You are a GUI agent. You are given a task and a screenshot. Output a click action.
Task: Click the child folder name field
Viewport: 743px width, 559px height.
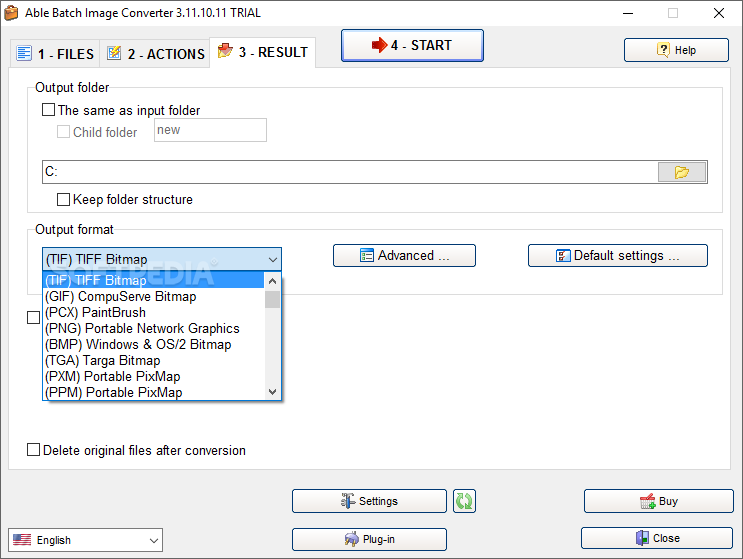pyautogui.click(x=210, y=130)
